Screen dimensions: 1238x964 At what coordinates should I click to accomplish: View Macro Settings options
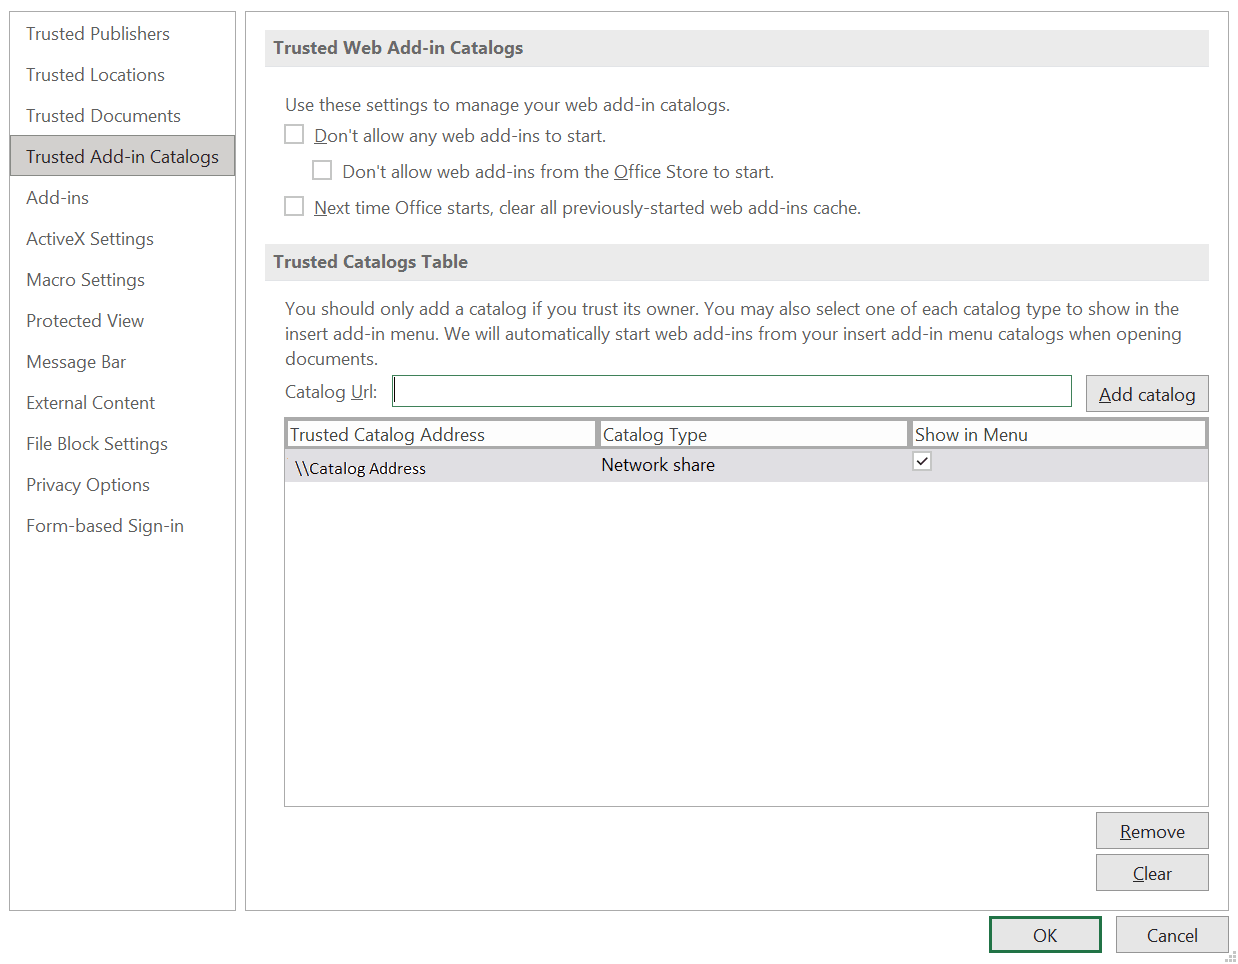pos(85,279)
